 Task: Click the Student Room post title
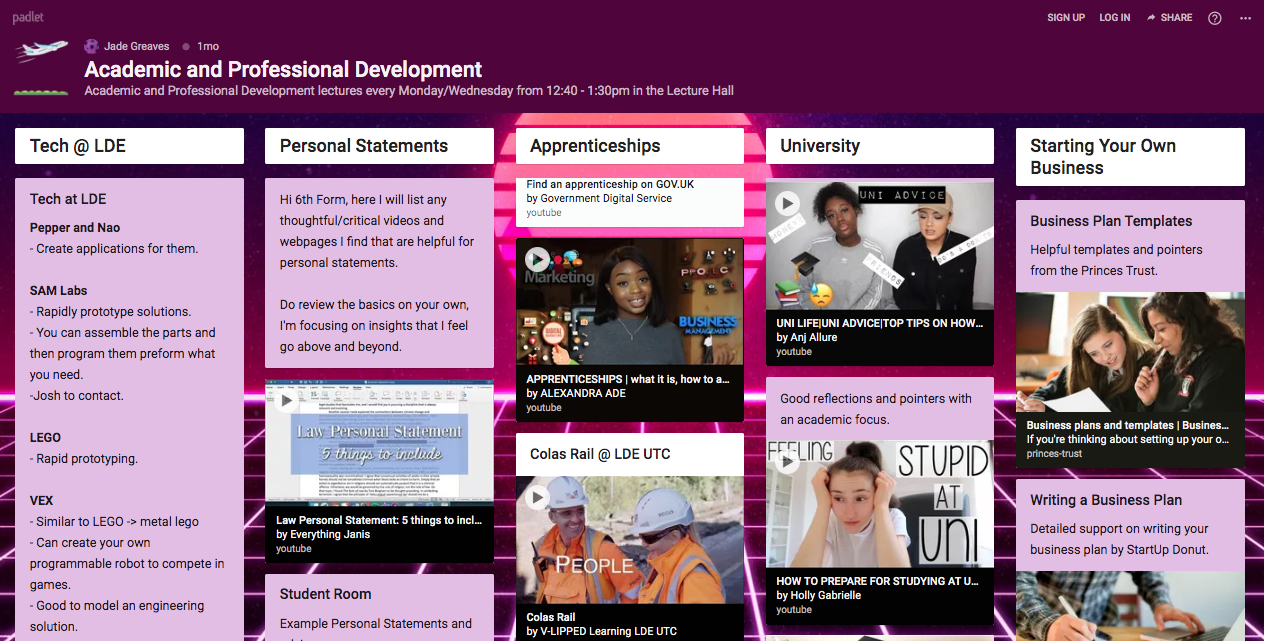click(x=325, y=594)
